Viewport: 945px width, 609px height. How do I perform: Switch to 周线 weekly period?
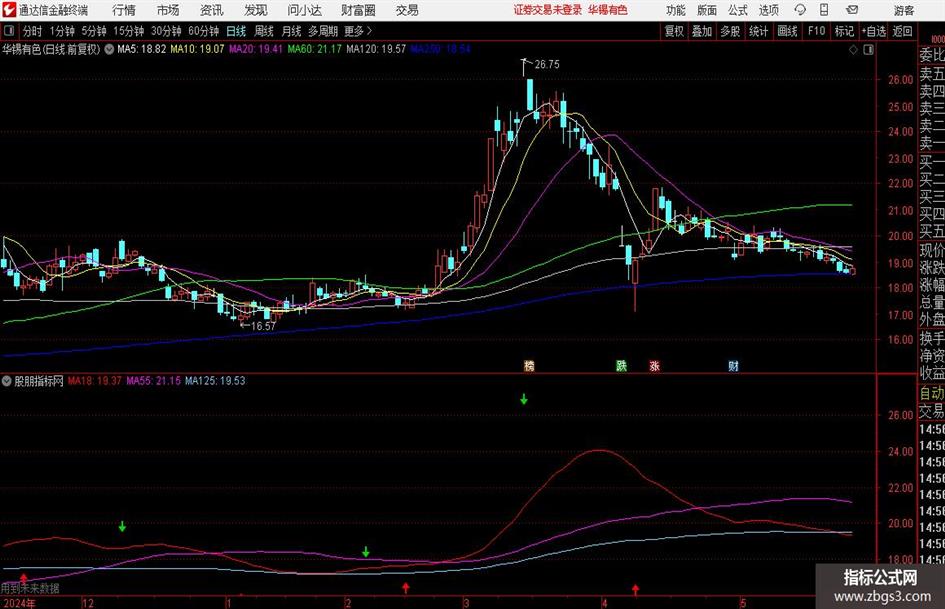click(x=264, y=31)
